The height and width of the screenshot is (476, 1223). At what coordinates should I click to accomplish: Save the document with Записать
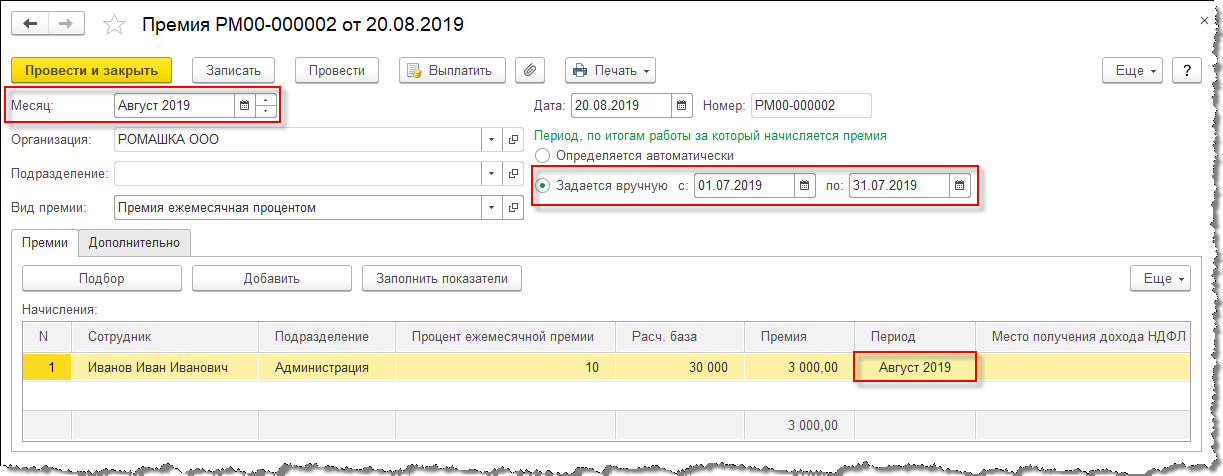click(x=233, y=70)
